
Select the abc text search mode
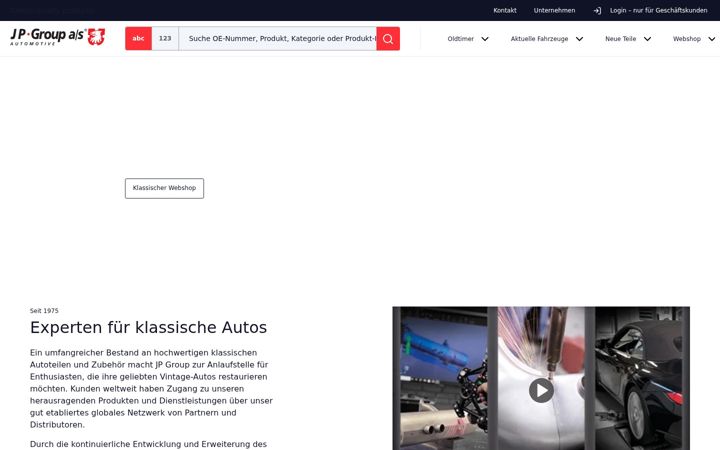point(138,39)
